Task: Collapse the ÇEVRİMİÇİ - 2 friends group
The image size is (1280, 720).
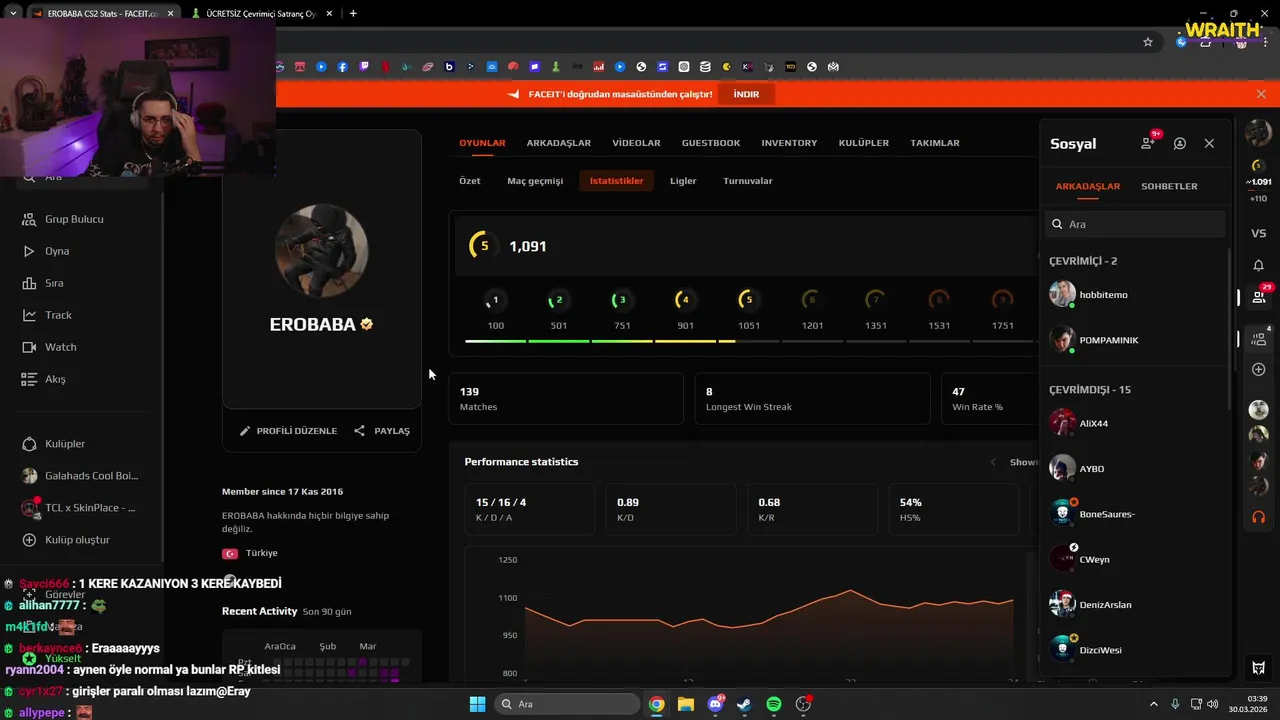Action: 1083,261
